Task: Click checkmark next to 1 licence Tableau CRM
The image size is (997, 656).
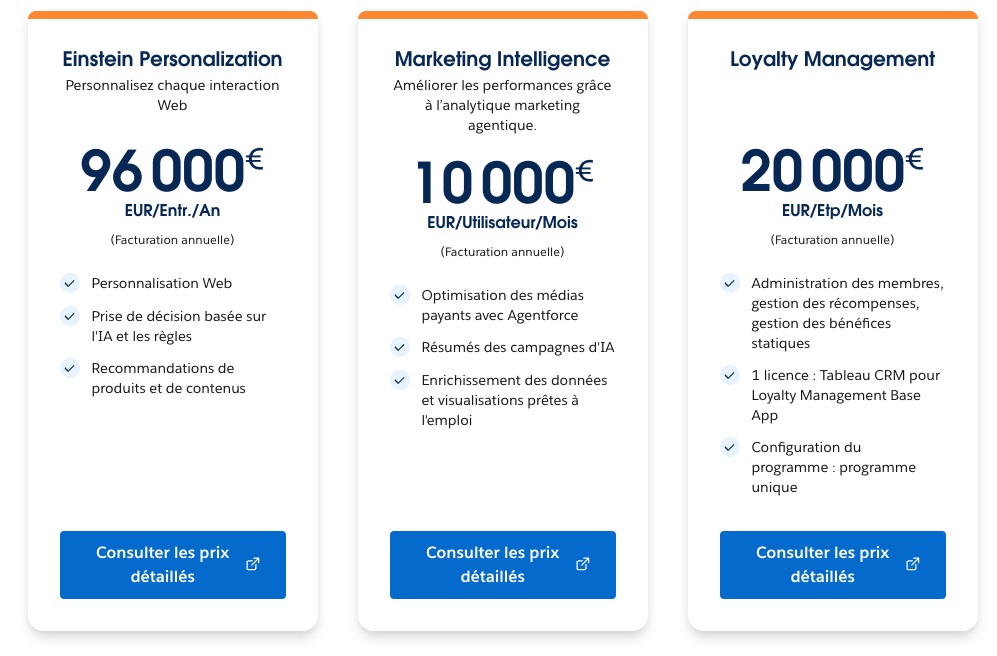Action: tap(730, 375)
